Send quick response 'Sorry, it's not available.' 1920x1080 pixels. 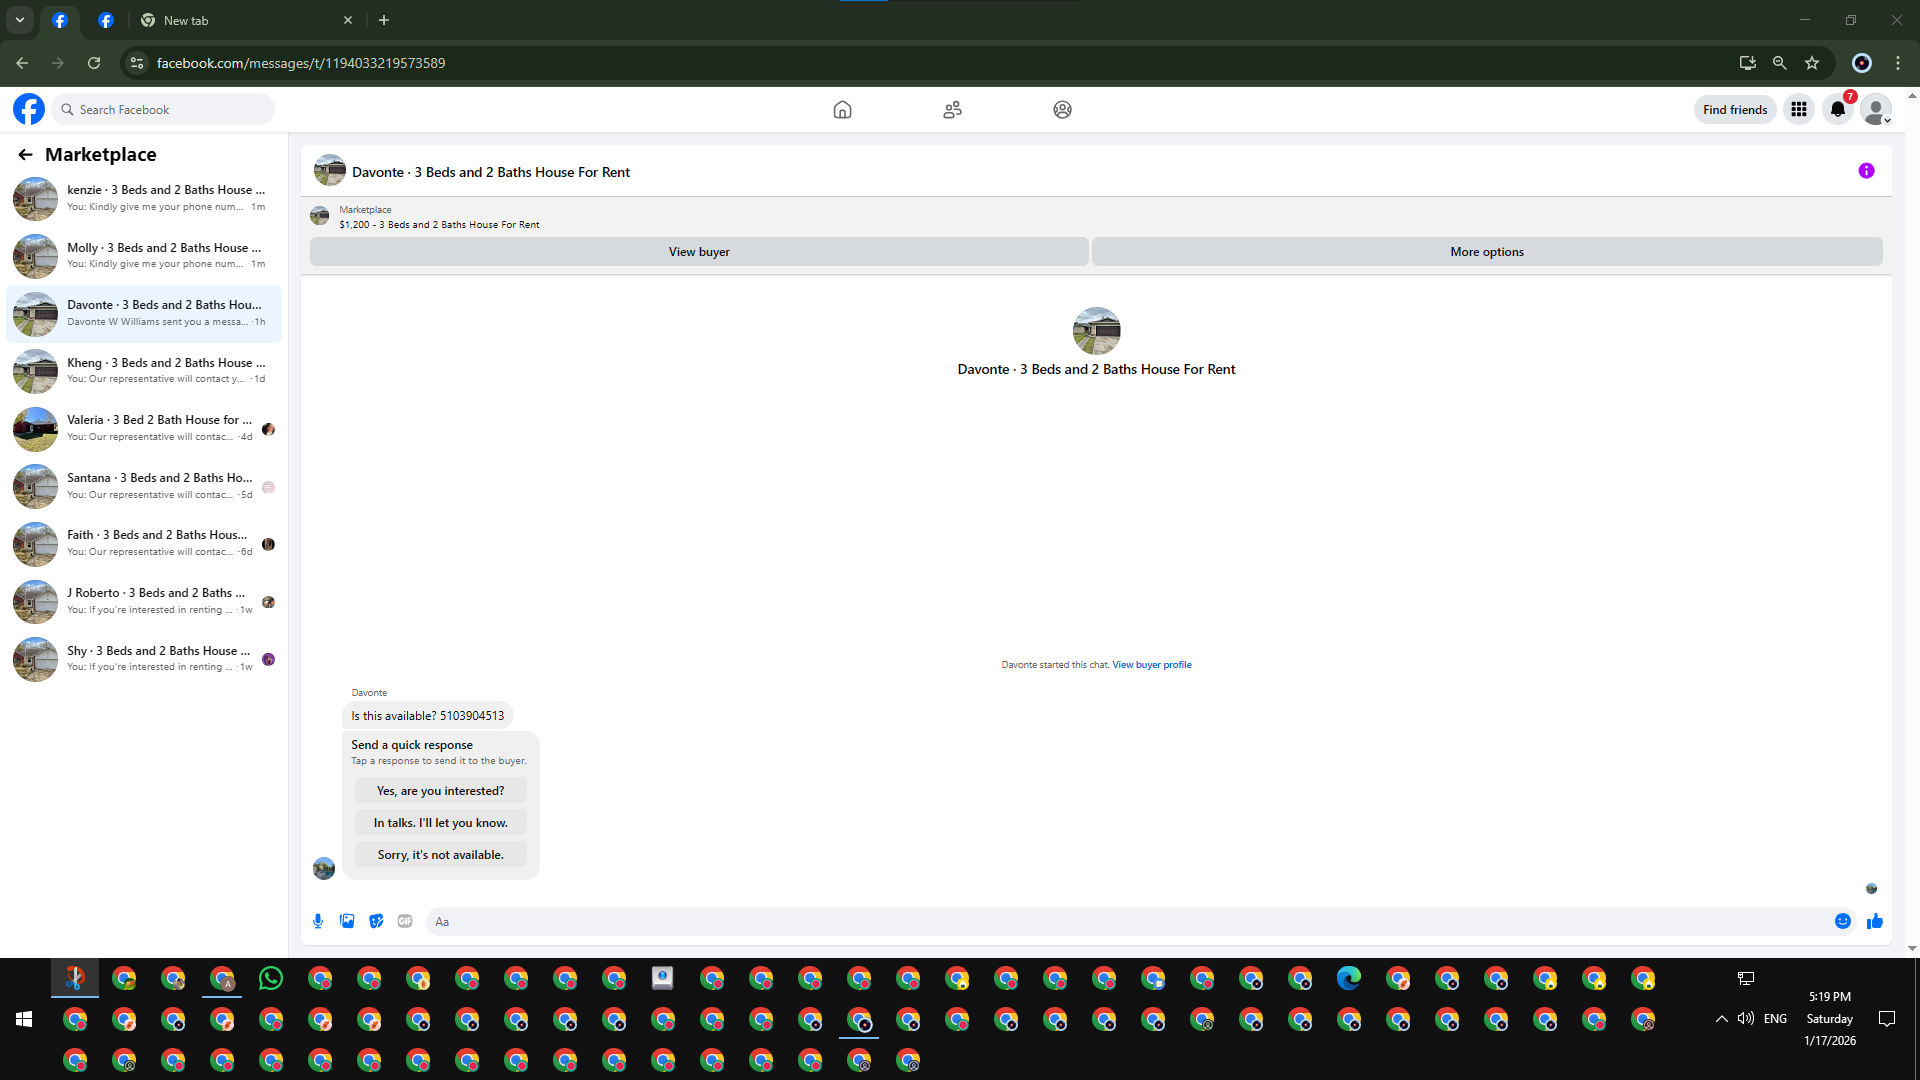440,855
